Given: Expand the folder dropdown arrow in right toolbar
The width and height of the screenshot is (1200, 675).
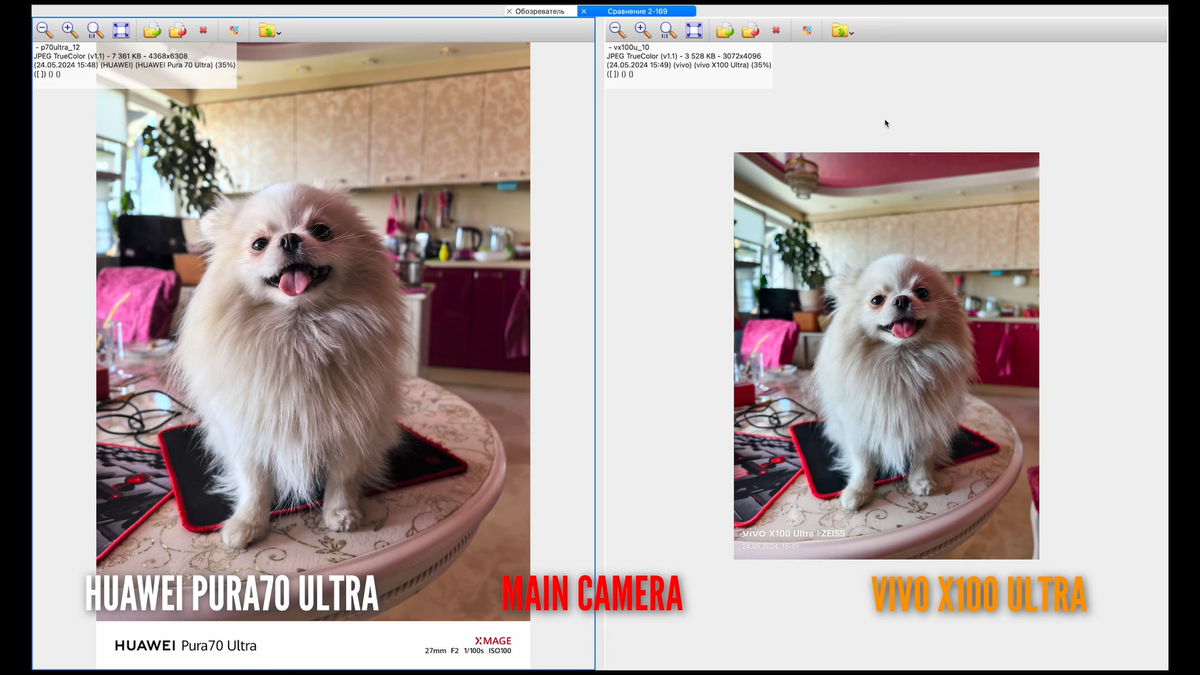Looking at the screenshot, I should 851,33.
